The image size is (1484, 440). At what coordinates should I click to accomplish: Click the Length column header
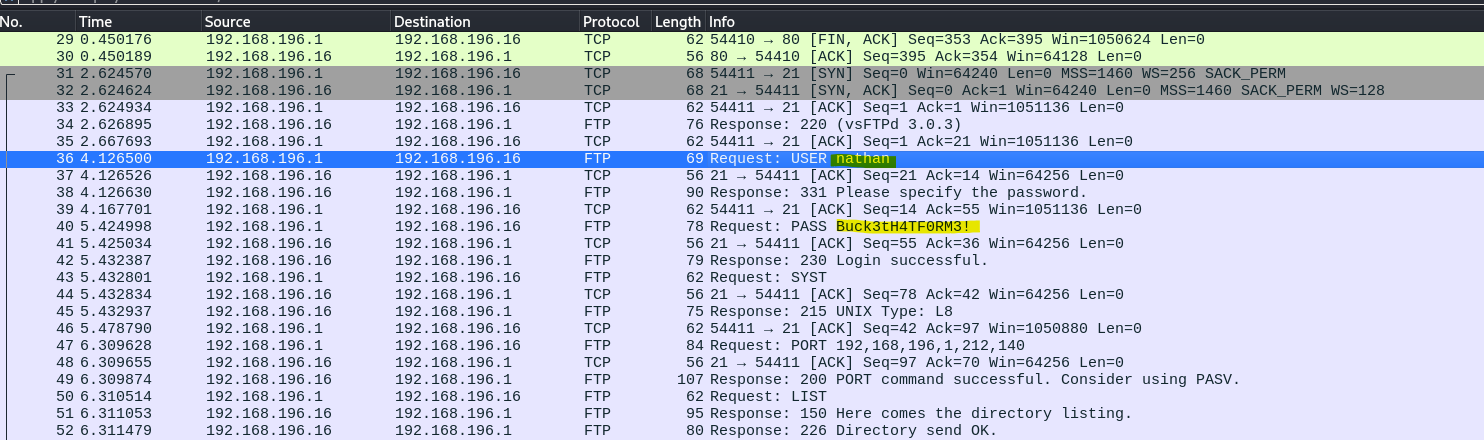[678, 21]
